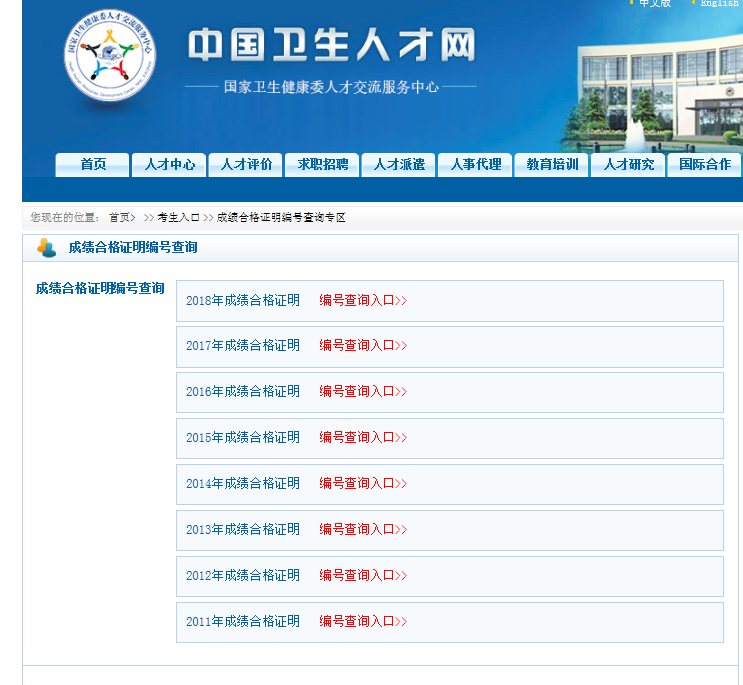The width and height of the screenshot is (743, 685).
Task: Click the 2013年成绩合格证明 label text
Action: pos(243,529)
